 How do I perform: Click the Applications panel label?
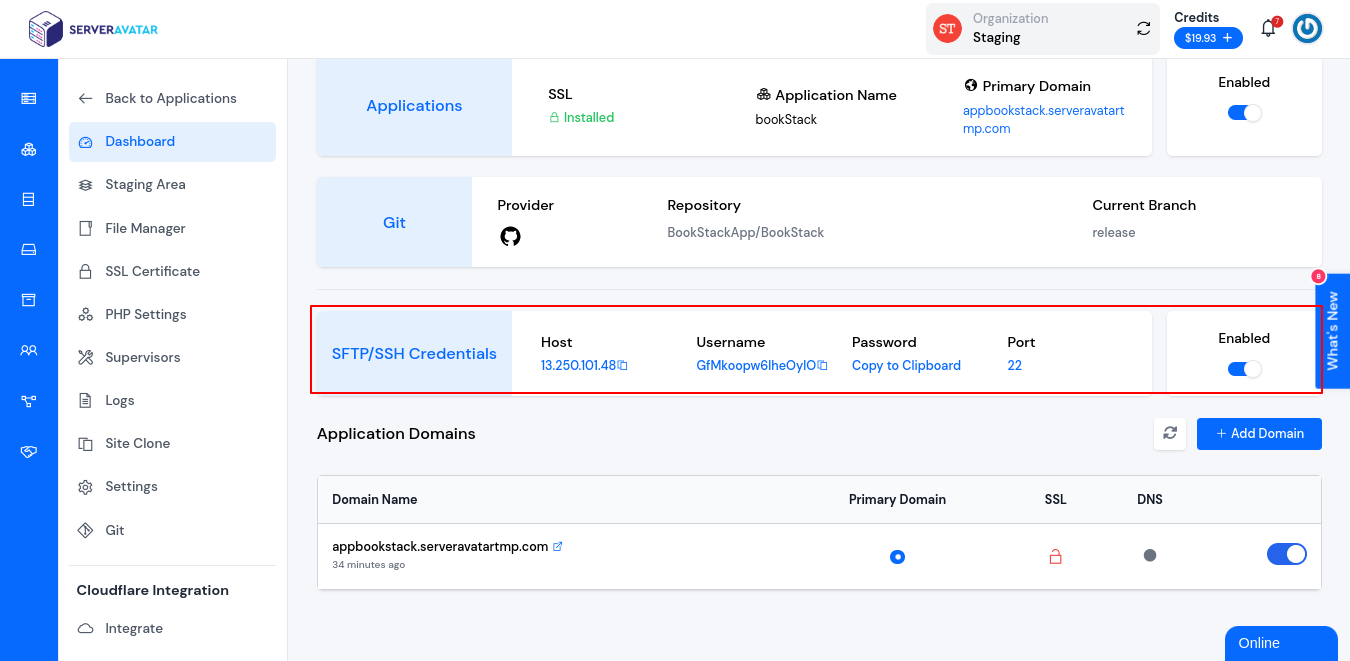(414, 106)
